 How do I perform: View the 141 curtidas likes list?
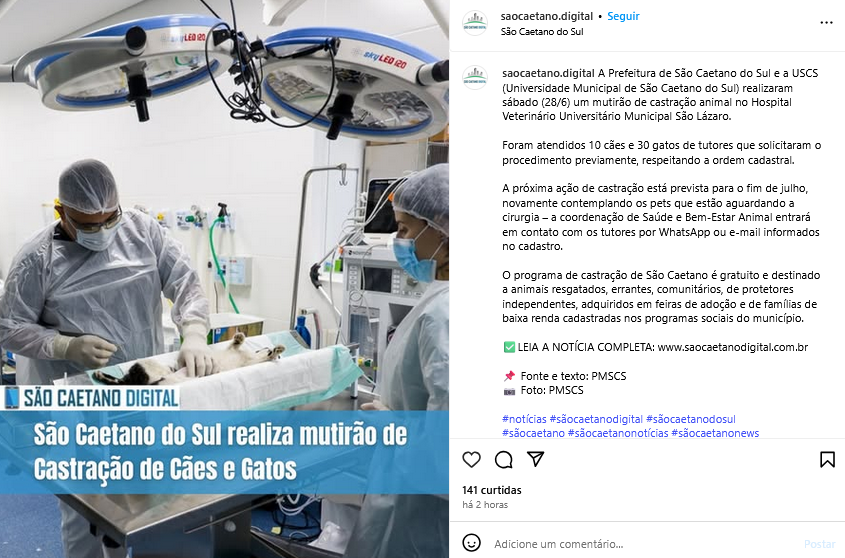coord(491,490)
